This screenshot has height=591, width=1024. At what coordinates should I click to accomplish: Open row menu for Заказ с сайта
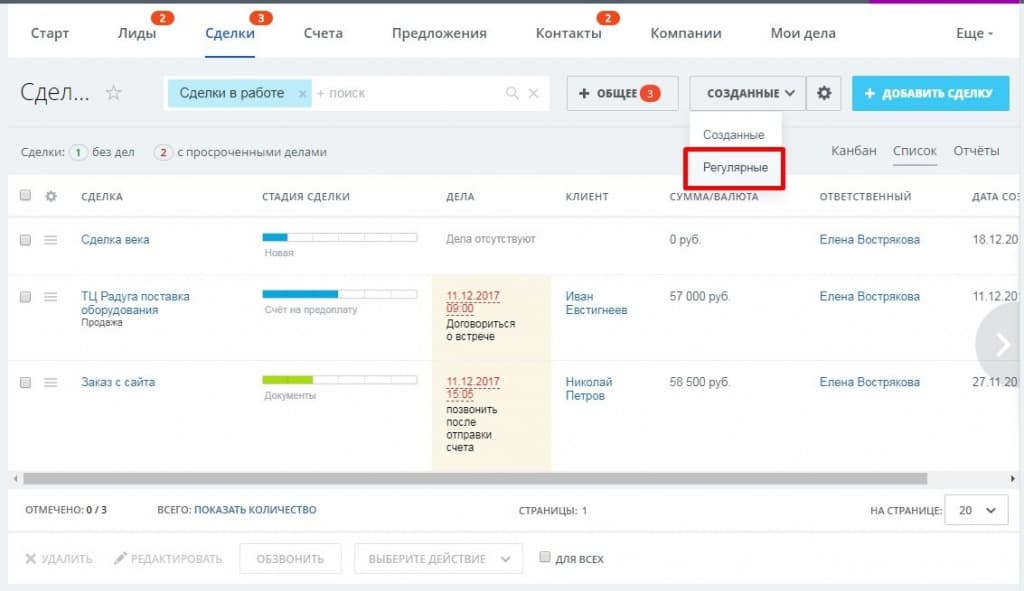pos(51,382)
